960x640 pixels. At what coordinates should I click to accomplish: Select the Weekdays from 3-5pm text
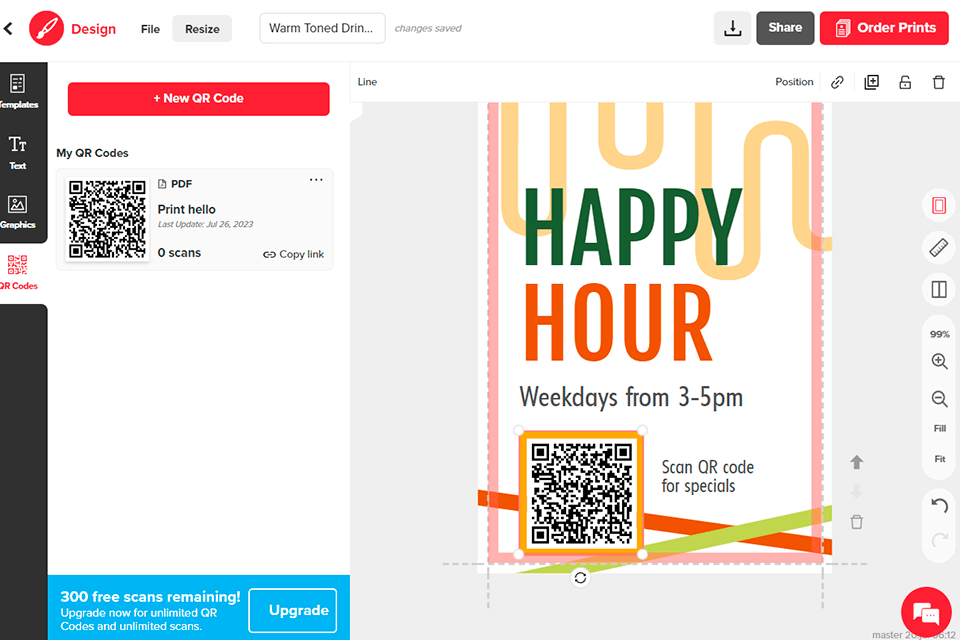click(631, 397)
